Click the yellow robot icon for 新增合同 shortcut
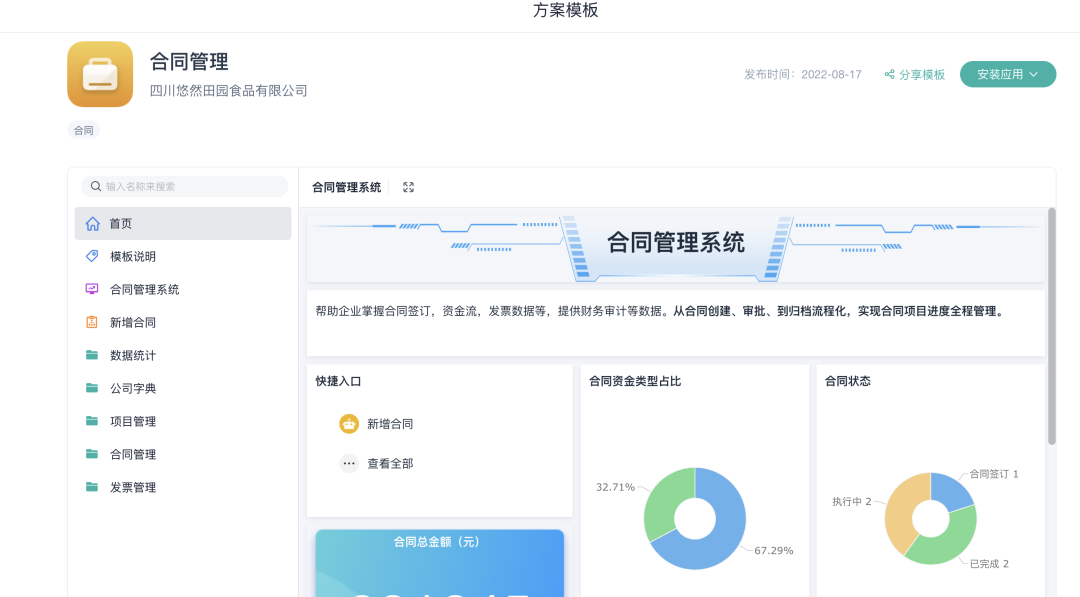This screenshot has width=1080, height=597. point(349,423)
